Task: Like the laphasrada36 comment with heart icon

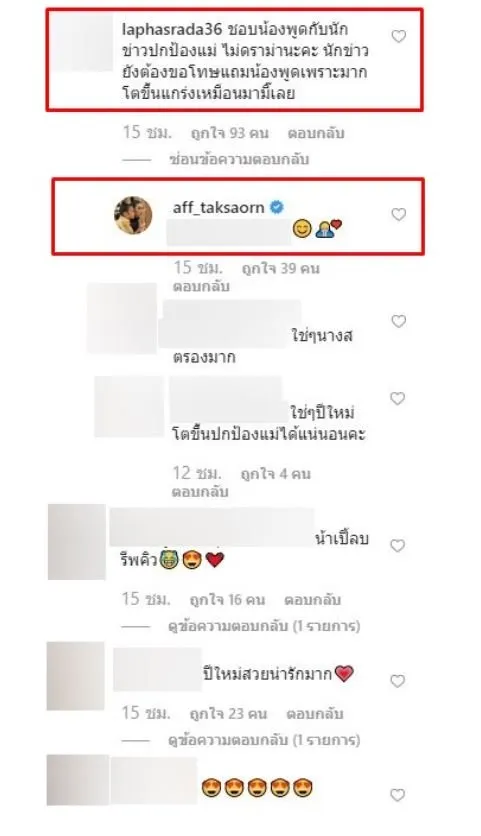Action: [399, 36]
